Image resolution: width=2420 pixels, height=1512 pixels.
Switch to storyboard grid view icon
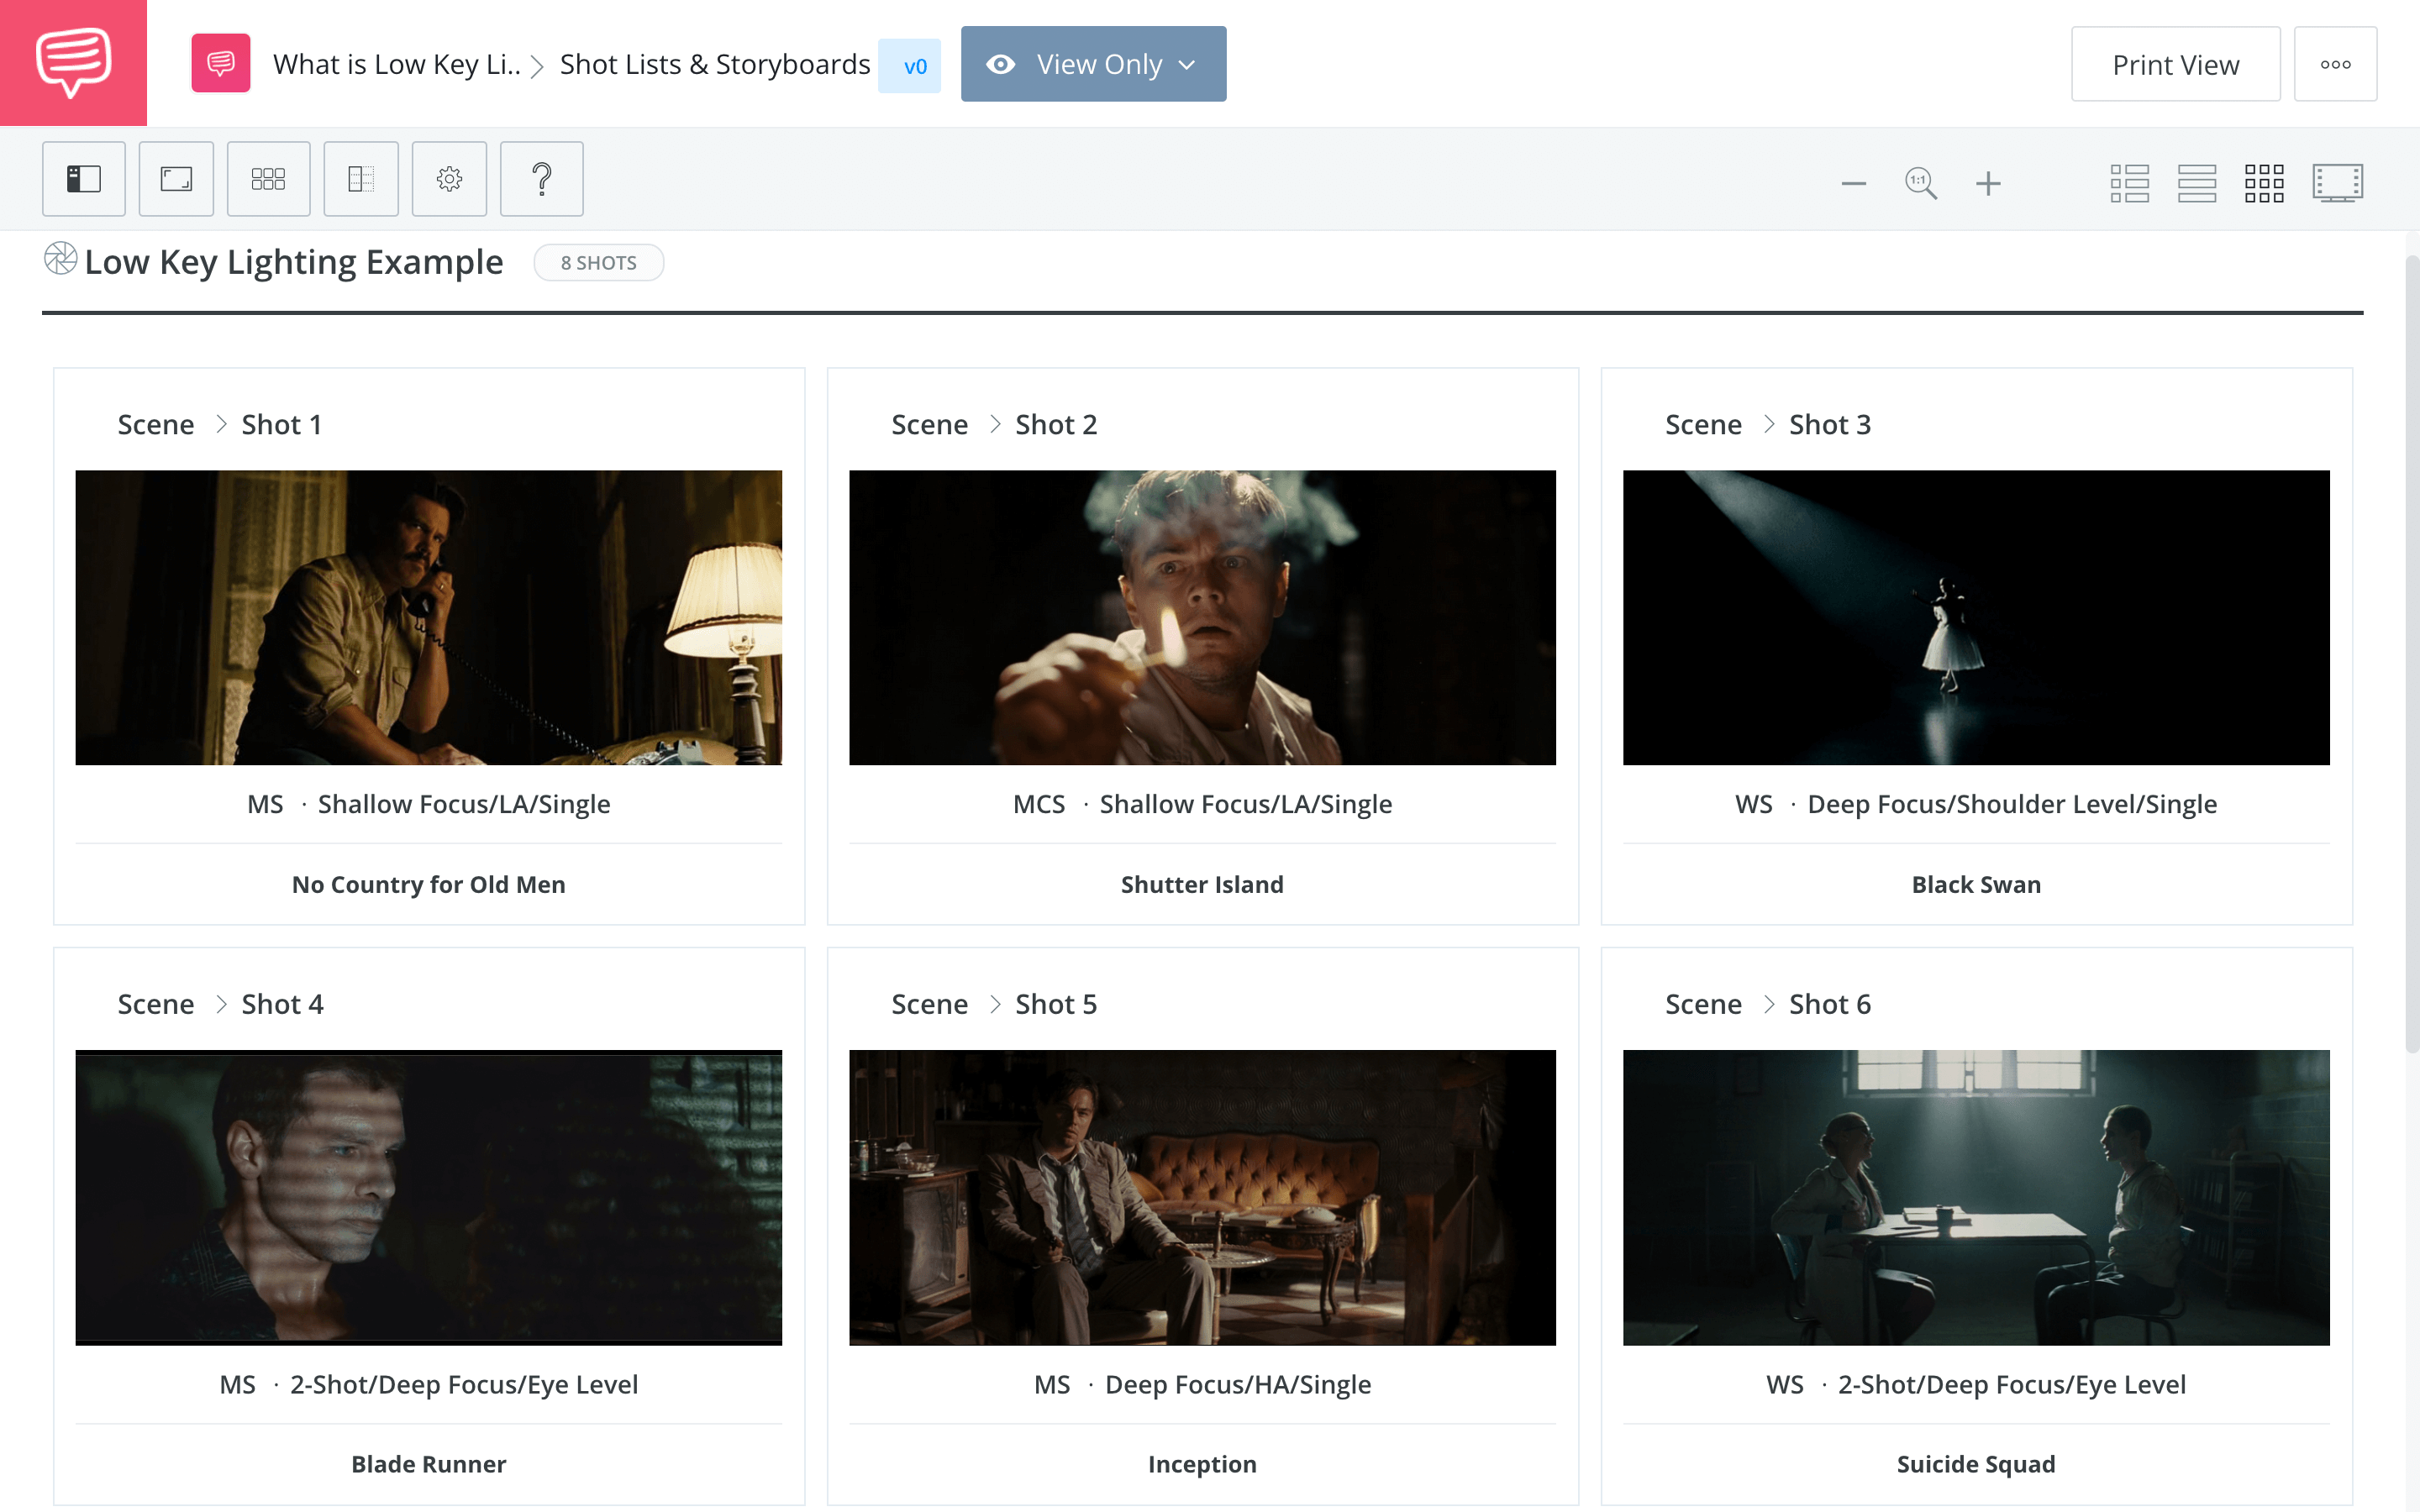click(x=2264, y=183)
